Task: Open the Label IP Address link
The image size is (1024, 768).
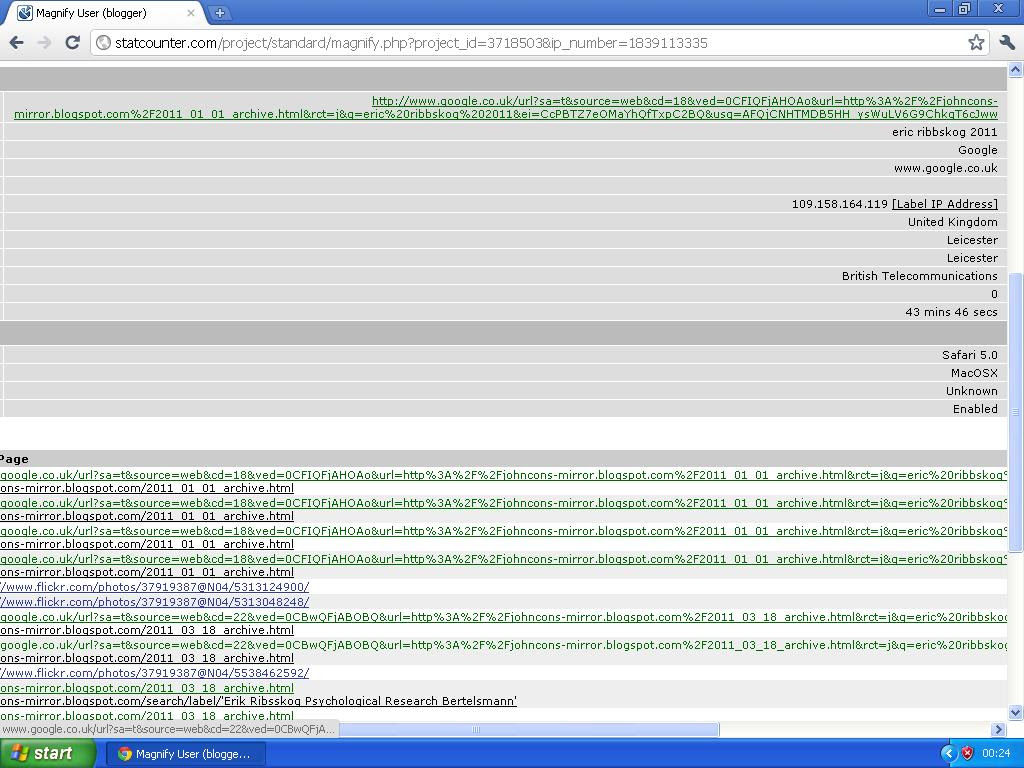Action: tap(944, 204)
